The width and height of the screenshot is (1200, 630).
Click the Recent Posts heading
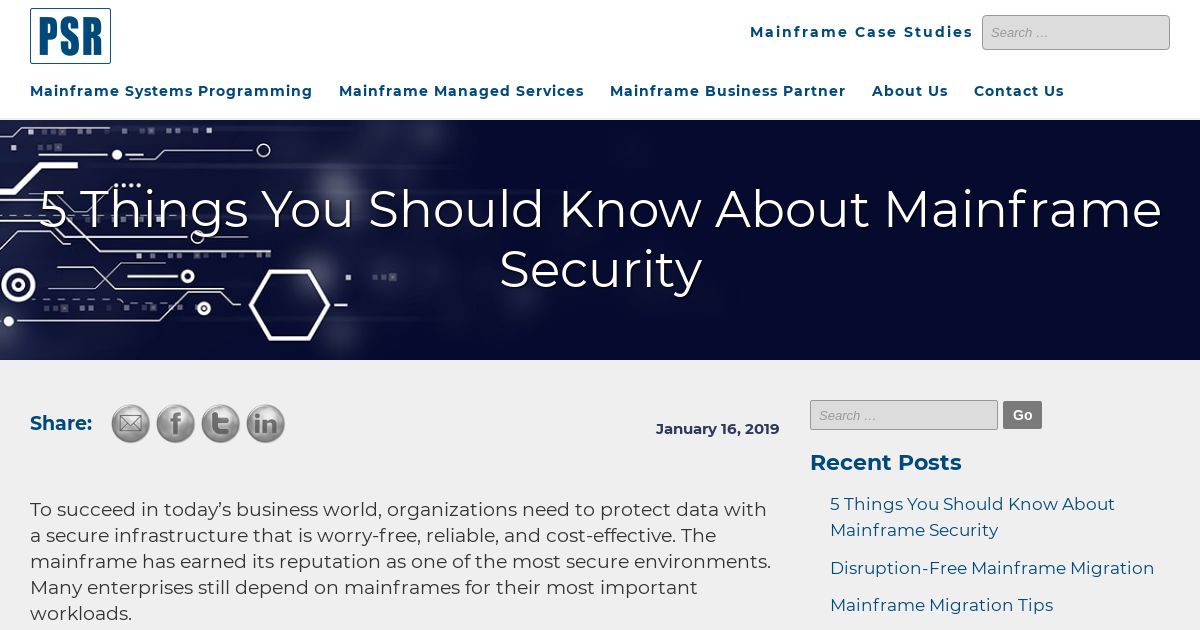[x=885, y=463]
